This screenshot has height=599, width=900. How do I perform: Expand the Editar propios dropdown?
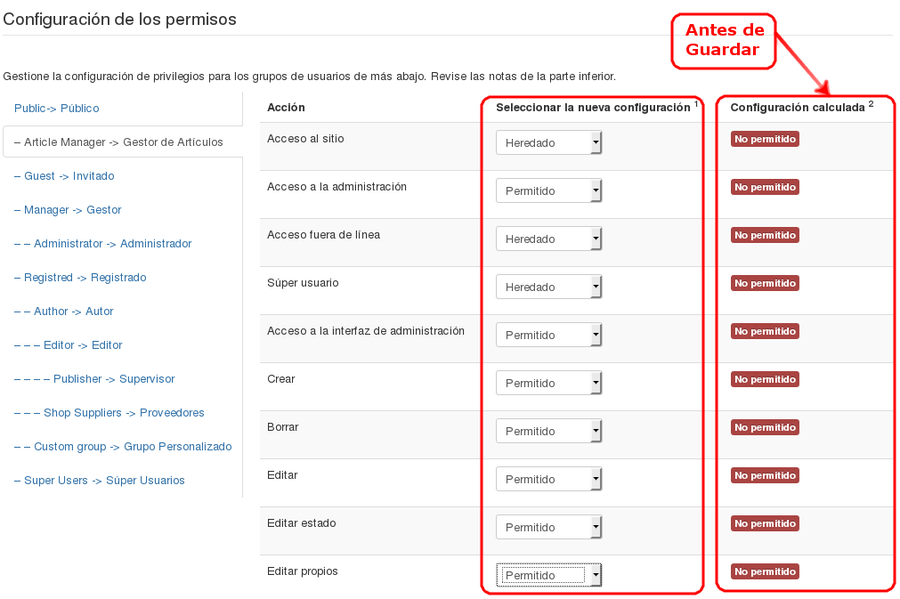point(549,575)
